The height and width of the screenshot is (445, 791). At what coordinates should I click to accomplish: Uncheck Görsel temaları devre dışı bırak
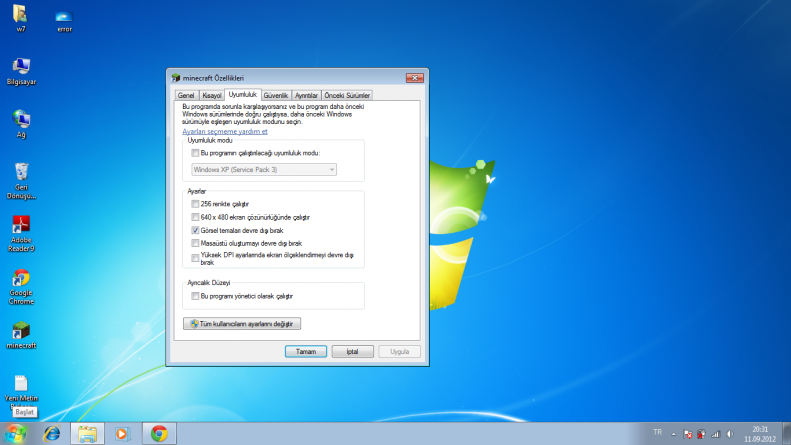[x=195, y=230]
